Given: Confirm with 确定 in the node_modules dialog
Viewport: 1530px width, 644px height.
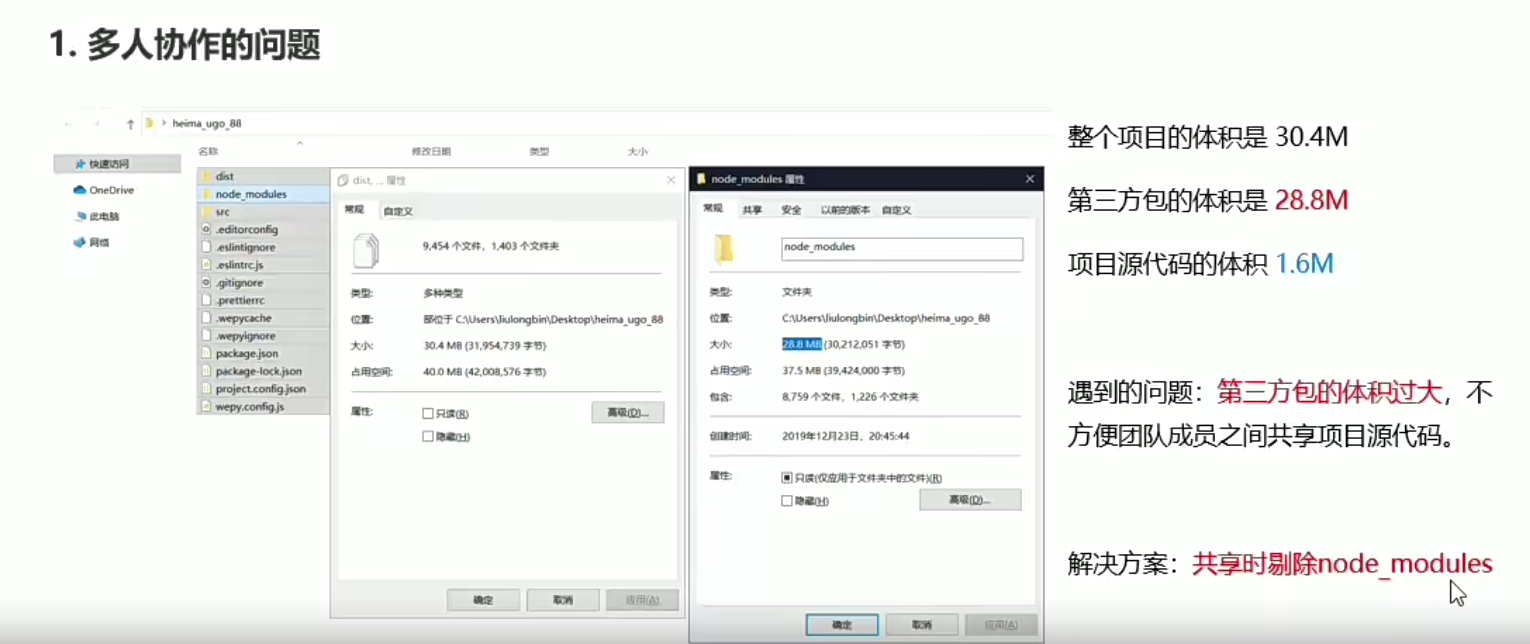Looking at the screenshot, I should [x=842, y=625].
